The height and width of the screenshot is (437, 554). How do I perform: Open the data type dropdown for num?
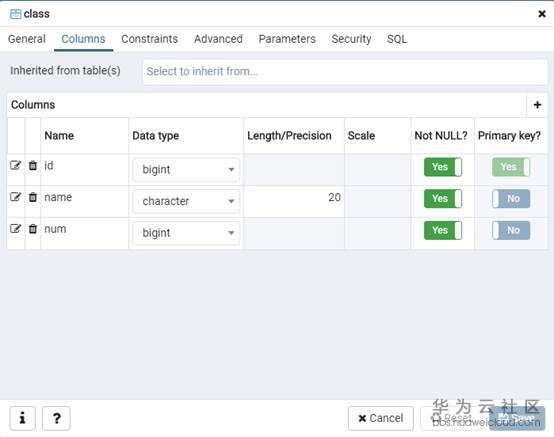pyautogui.click(x=186, y=233)
